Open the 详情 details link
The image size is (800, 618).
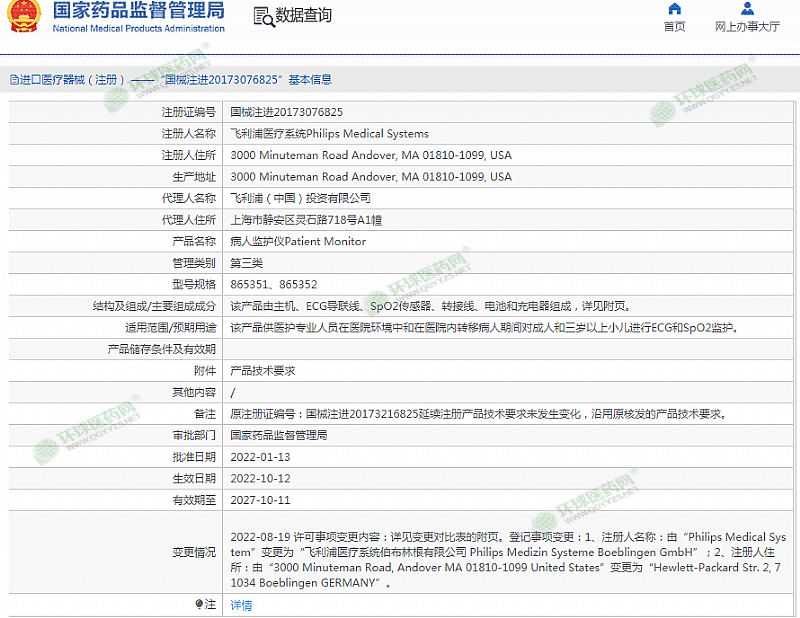[241, 605]
